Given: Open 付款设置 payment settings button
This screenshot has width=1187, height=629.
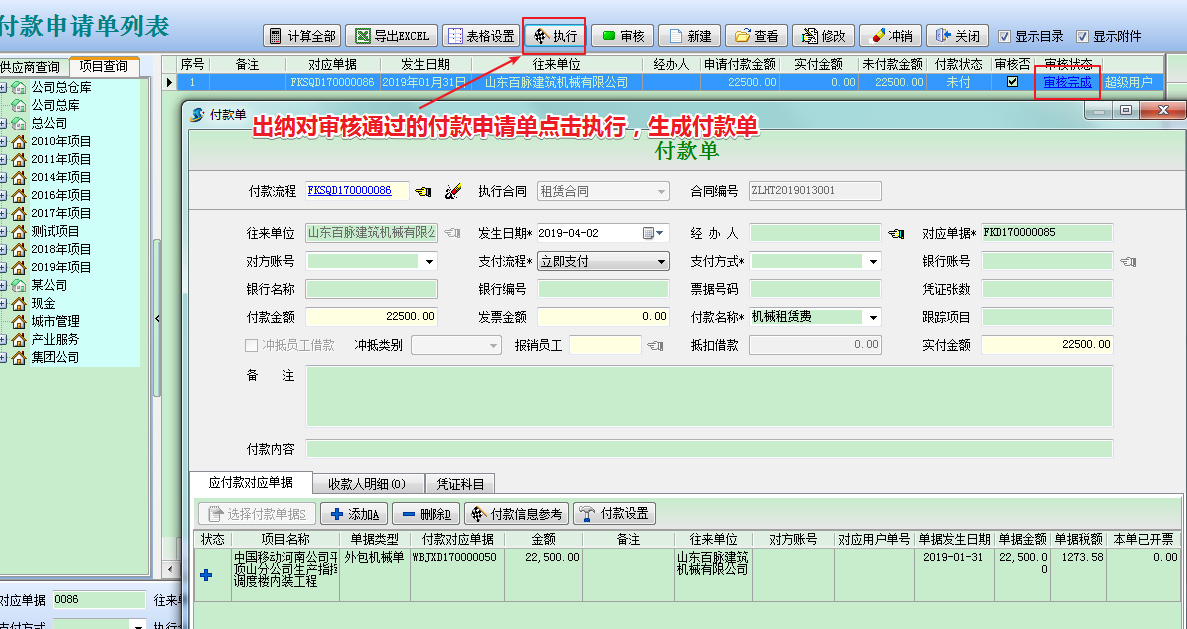Looking at the screenshot, I should coord(614,514).
